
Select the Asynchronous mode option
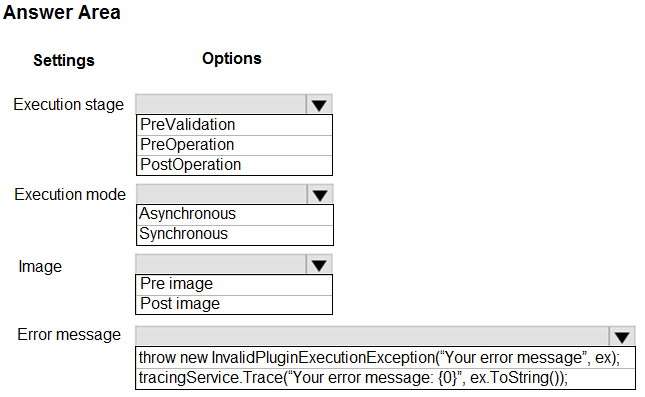234,215
